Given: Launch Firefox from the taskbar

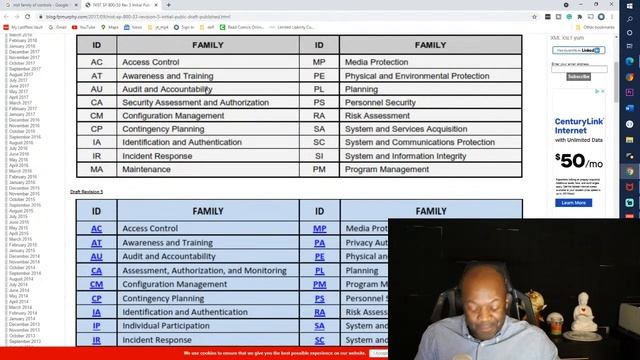Looking at the screenshot, I should [630, 77].
